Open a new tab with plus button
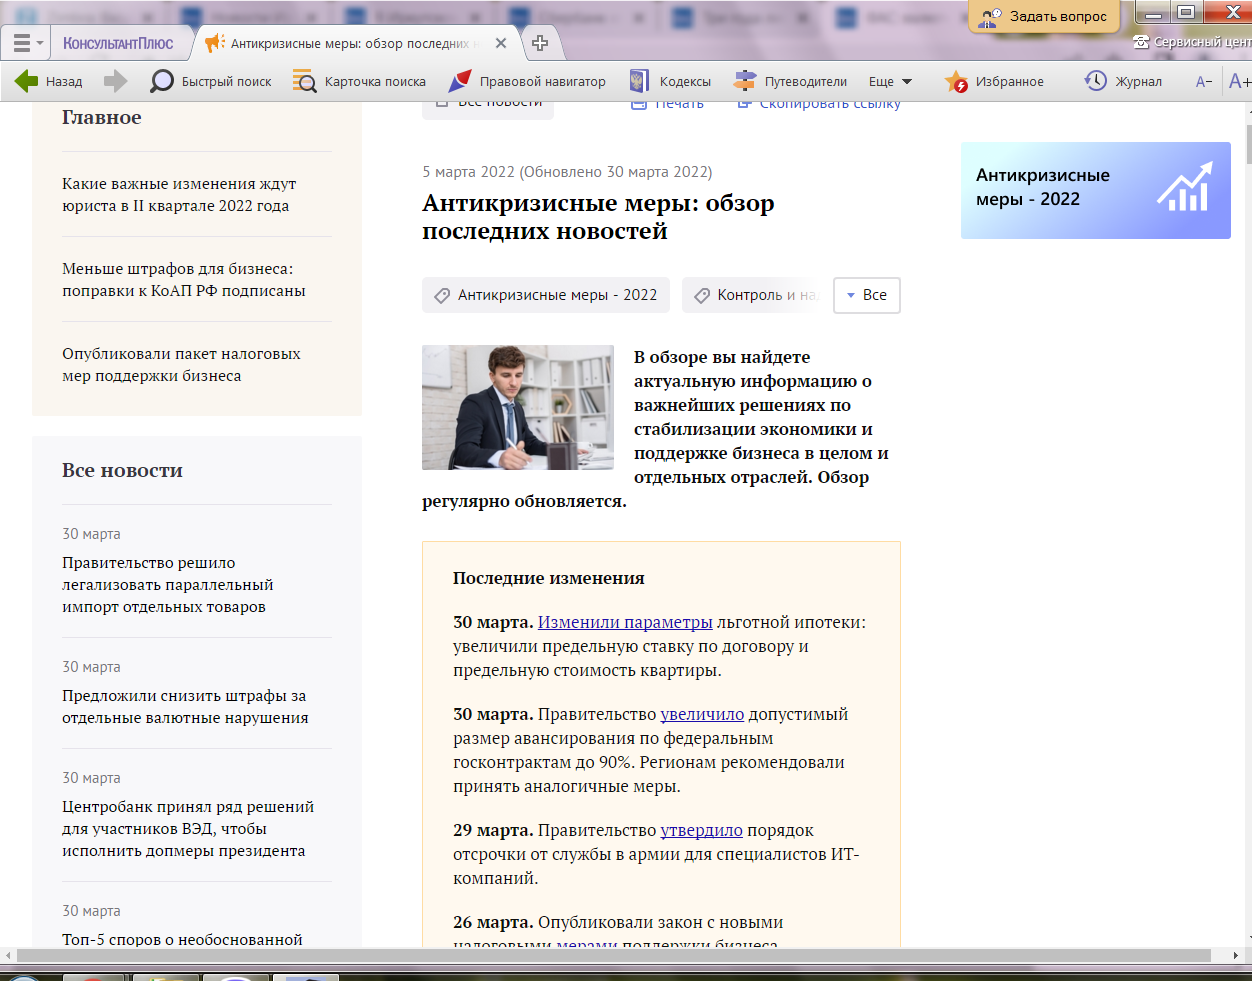1252x981 pixels. click(540, 43)
